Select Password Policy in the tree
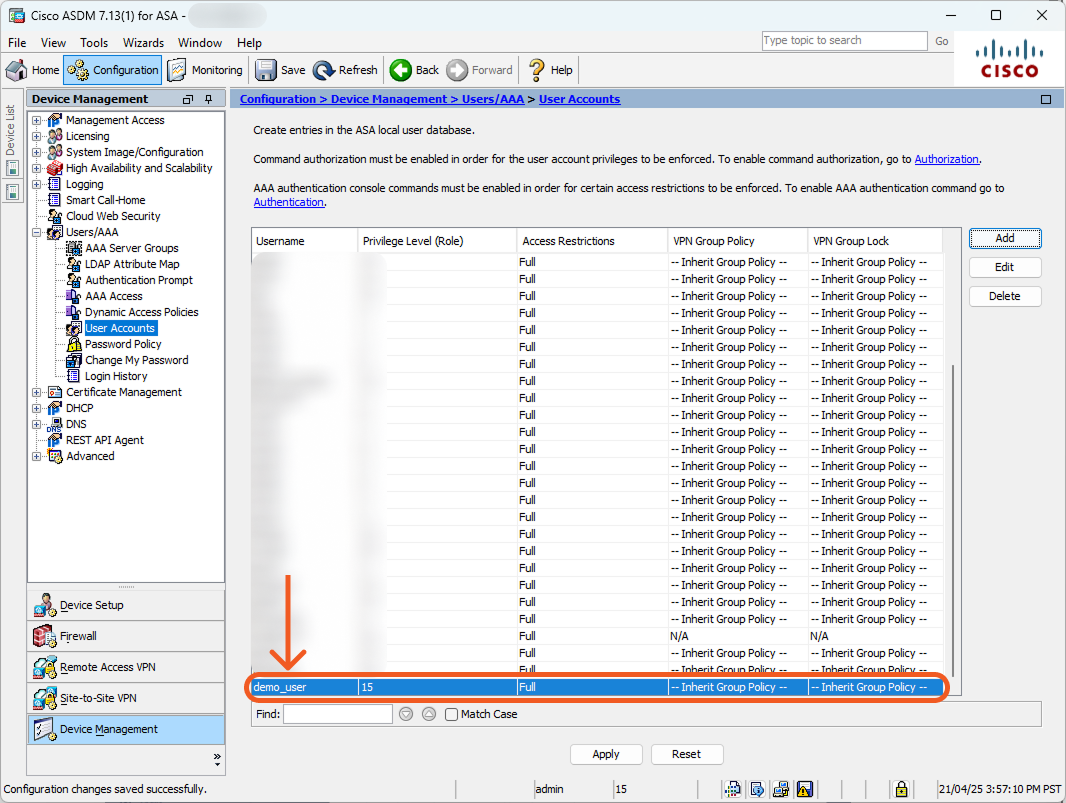 click(122, 344)
